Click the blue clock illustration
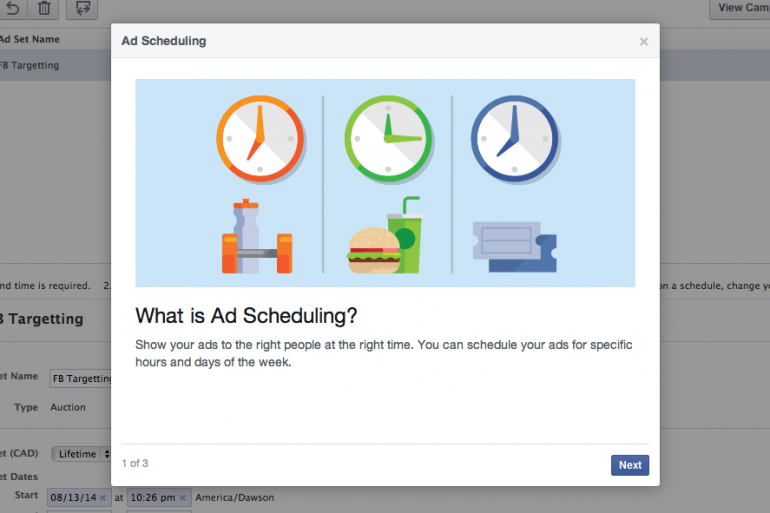 coord(514,139)
